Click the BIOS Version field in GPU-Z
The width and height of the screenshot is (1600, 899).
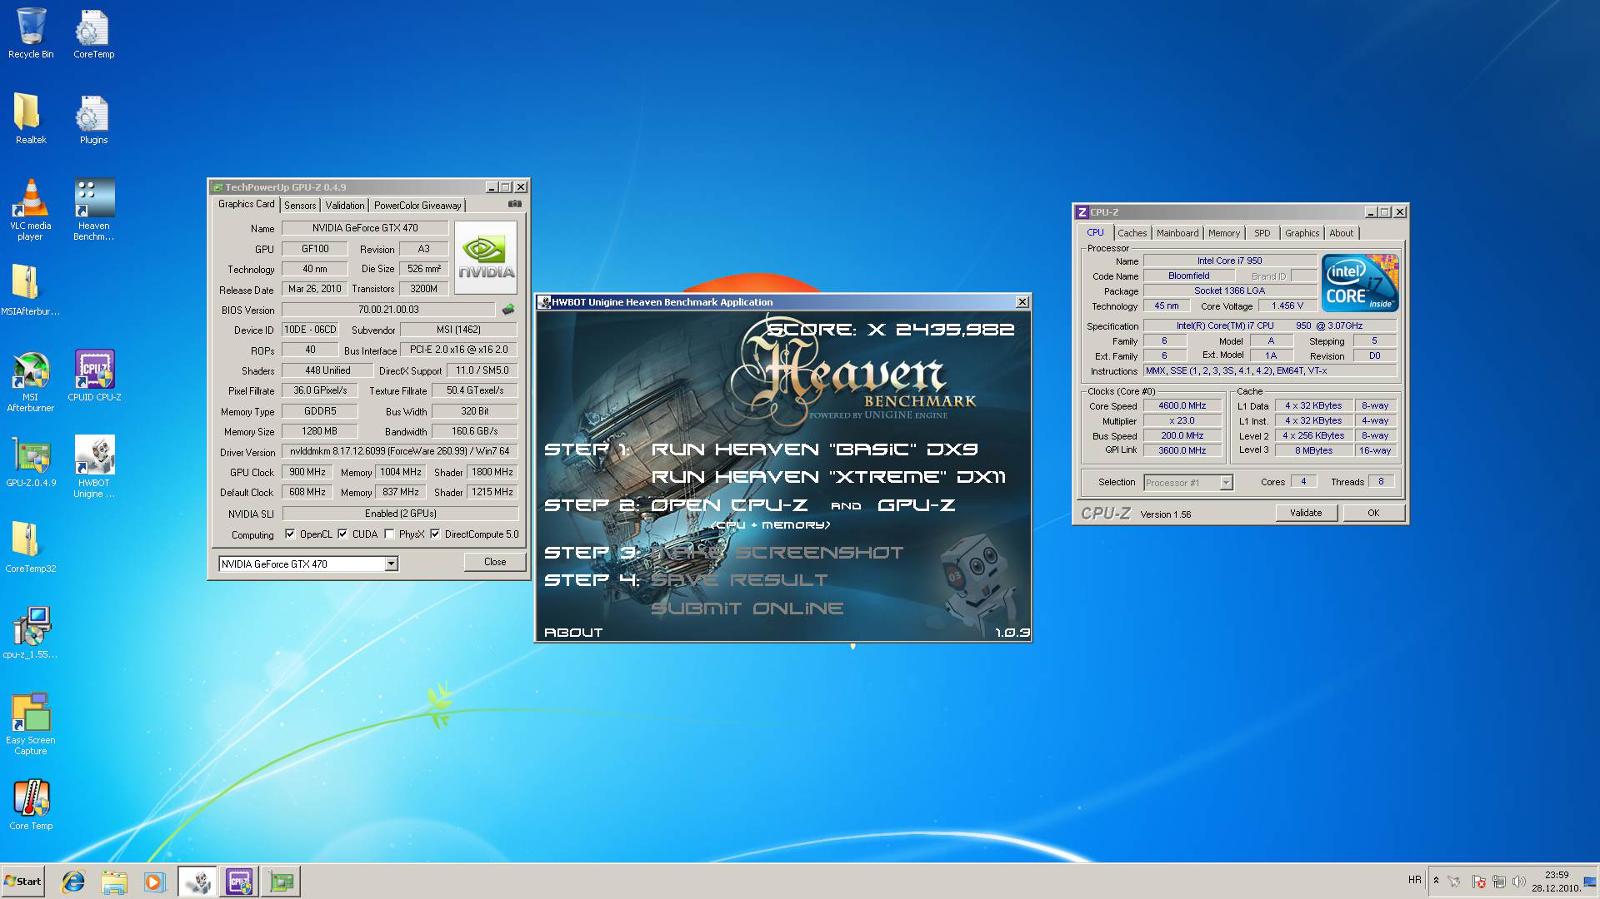pos(388,310)
